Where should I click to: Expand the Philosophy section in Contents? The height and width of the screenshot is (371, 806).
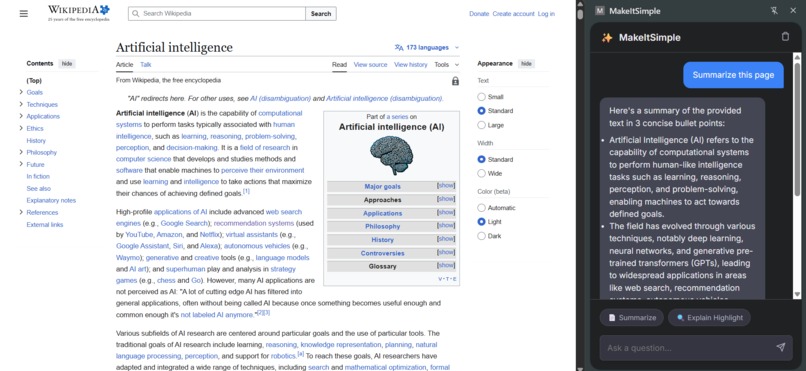[x=21, y=152]
